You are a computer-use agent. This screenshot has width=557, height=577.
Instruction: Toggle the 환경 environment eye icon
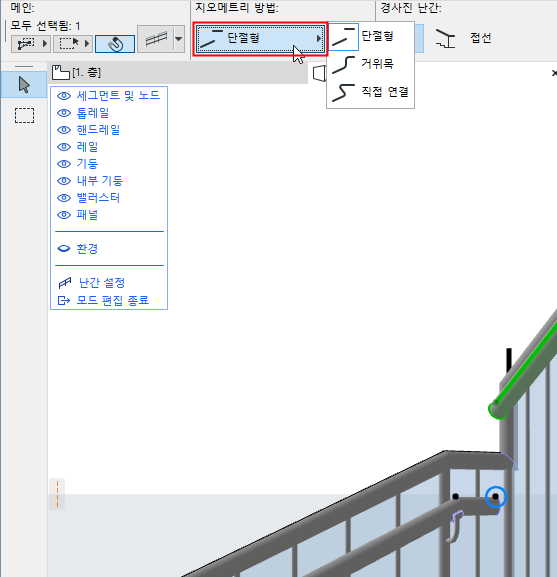point(64,249)
